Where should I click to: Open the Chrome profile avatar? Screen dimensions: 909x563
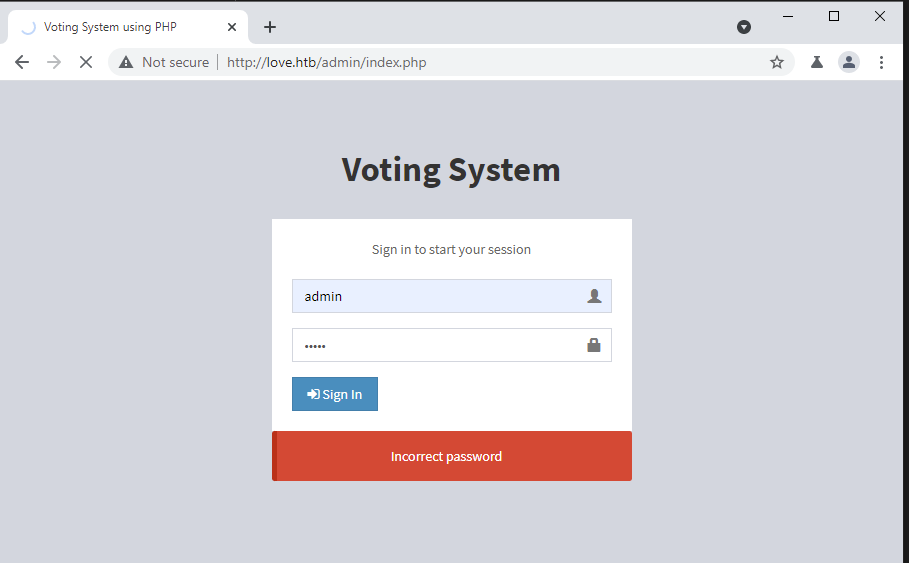tap(849, 62)
